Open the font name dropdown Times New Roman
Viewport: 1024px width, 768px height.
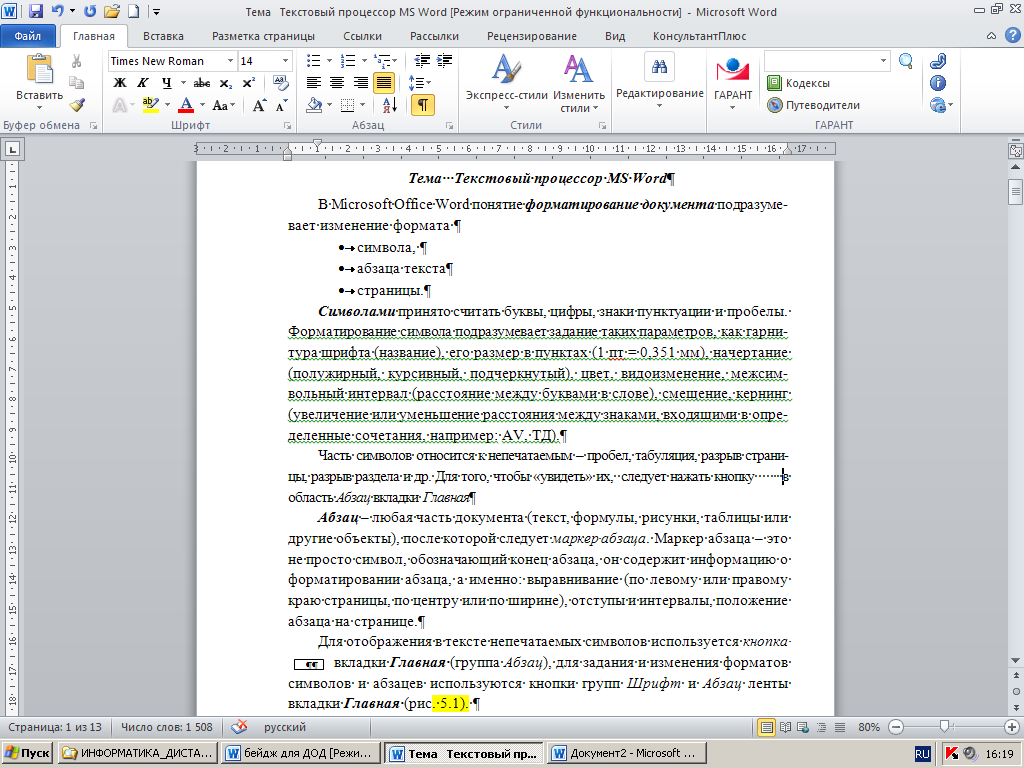230,61
